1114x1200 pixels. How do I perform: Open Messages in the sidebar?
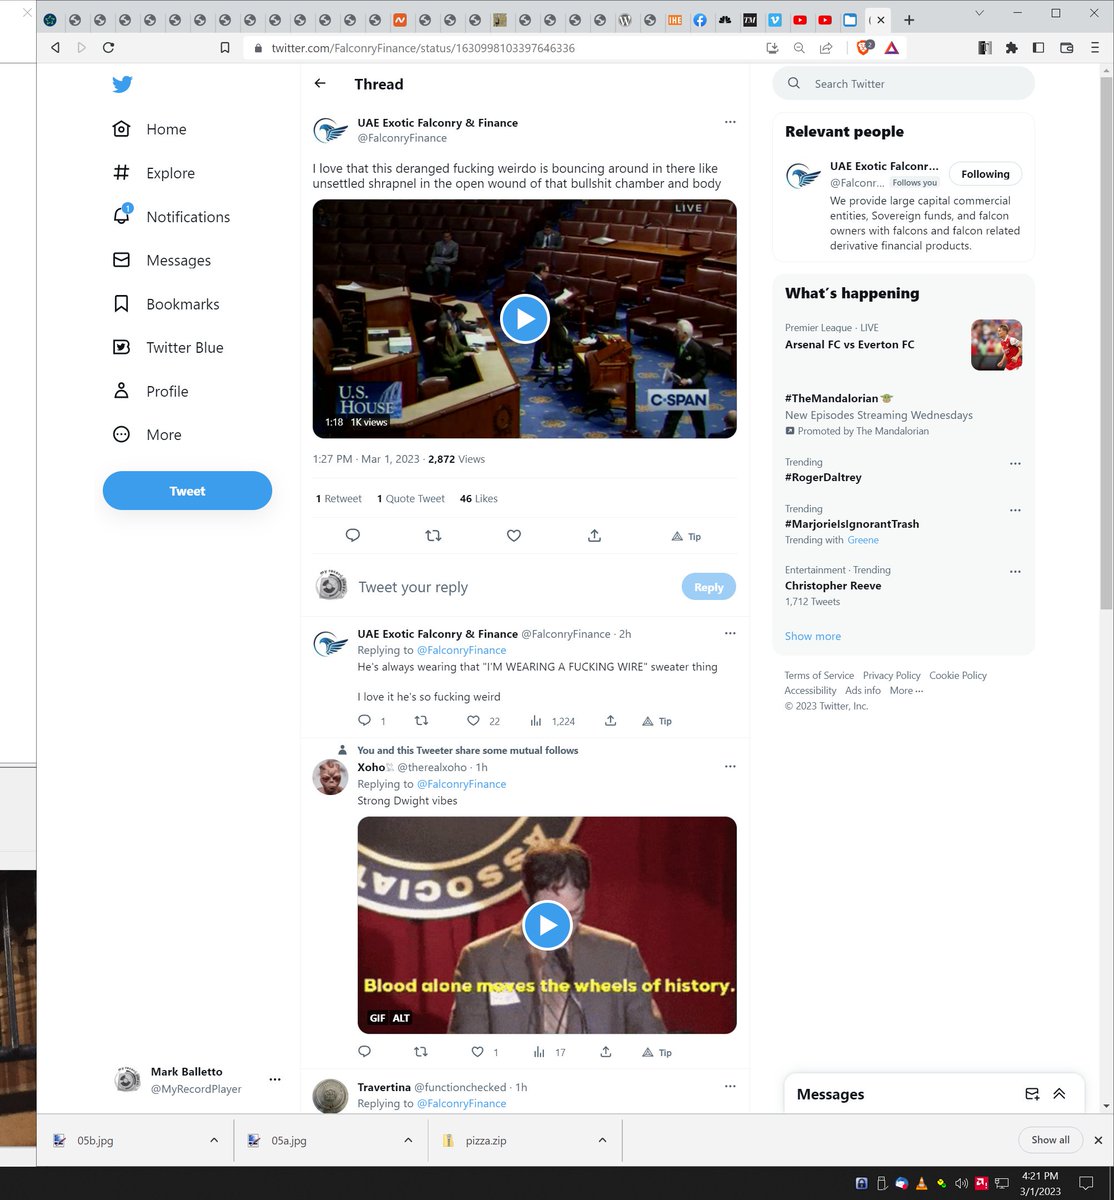click(x=161, y=260)
